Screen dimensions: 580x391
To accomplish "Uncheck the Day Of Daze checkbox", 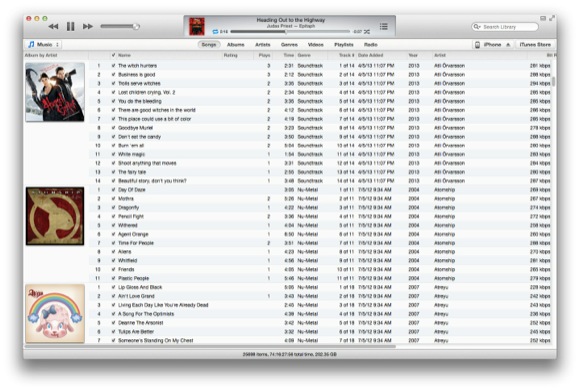I will pos(113,190).
